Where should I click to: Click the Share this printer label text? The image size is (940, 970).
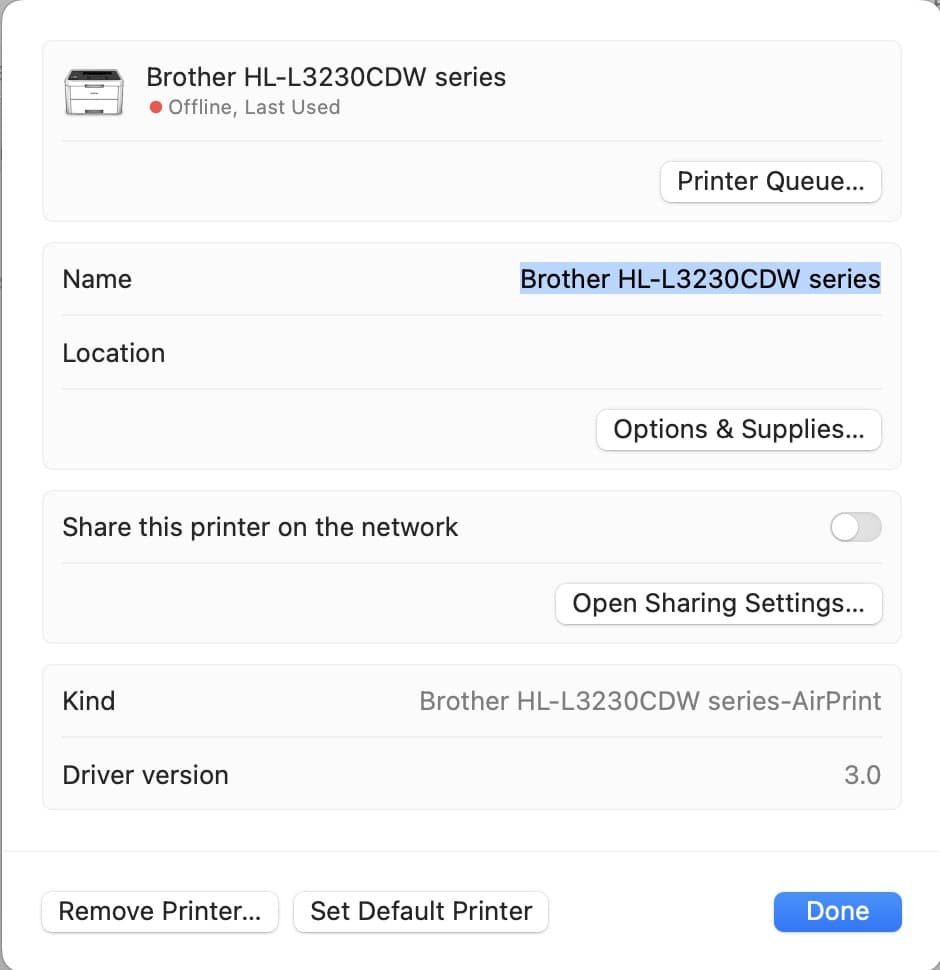pyautogui.click(x=260, y=528)
